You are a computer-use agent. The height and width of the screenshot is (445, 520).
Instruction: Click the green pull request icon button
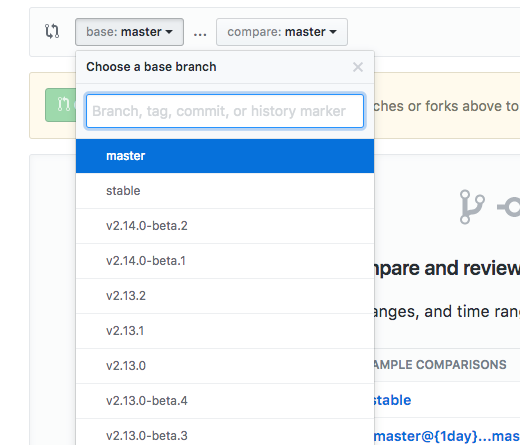coord(61,105)
